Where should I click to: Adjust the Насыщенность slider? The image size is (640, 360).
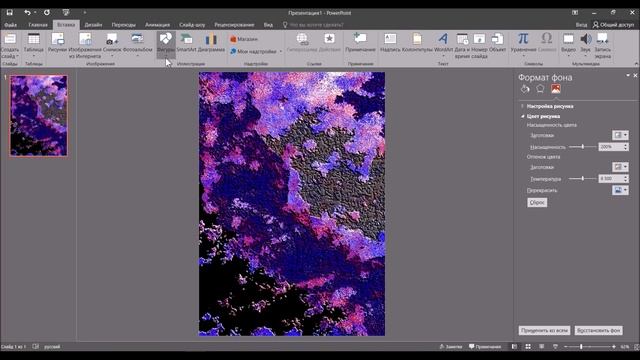coord(582,147)
